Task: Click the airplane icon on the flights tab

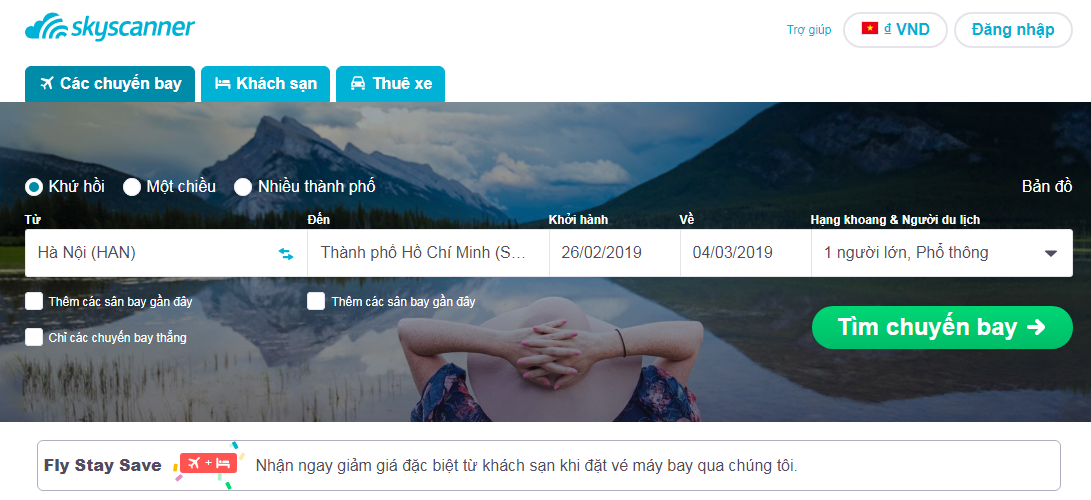Action: tap(47, 84)
